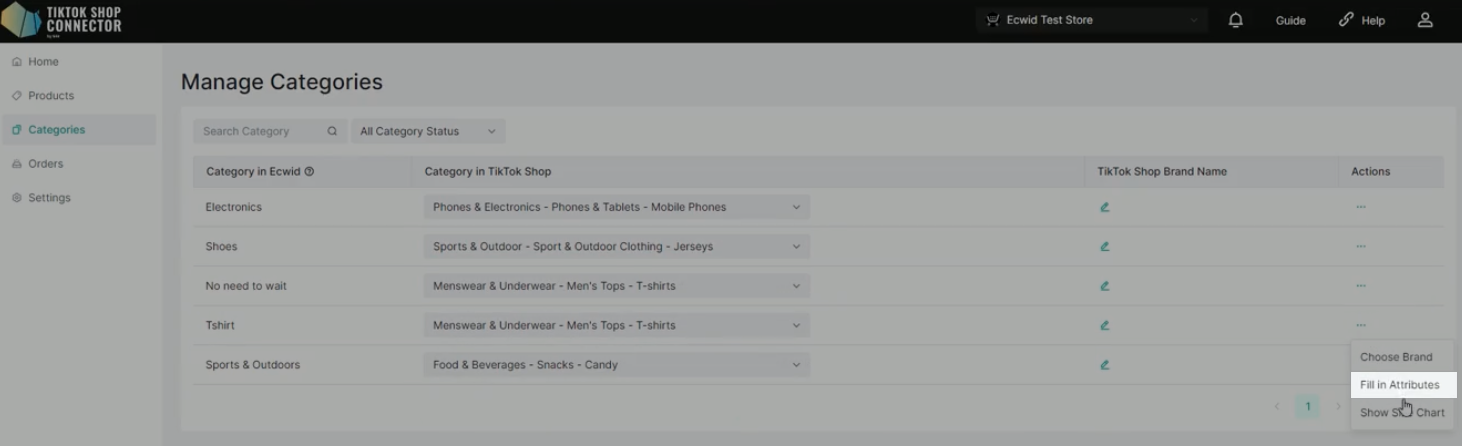
Task: Go to pagination page 1
Action: click(1307, 407)
